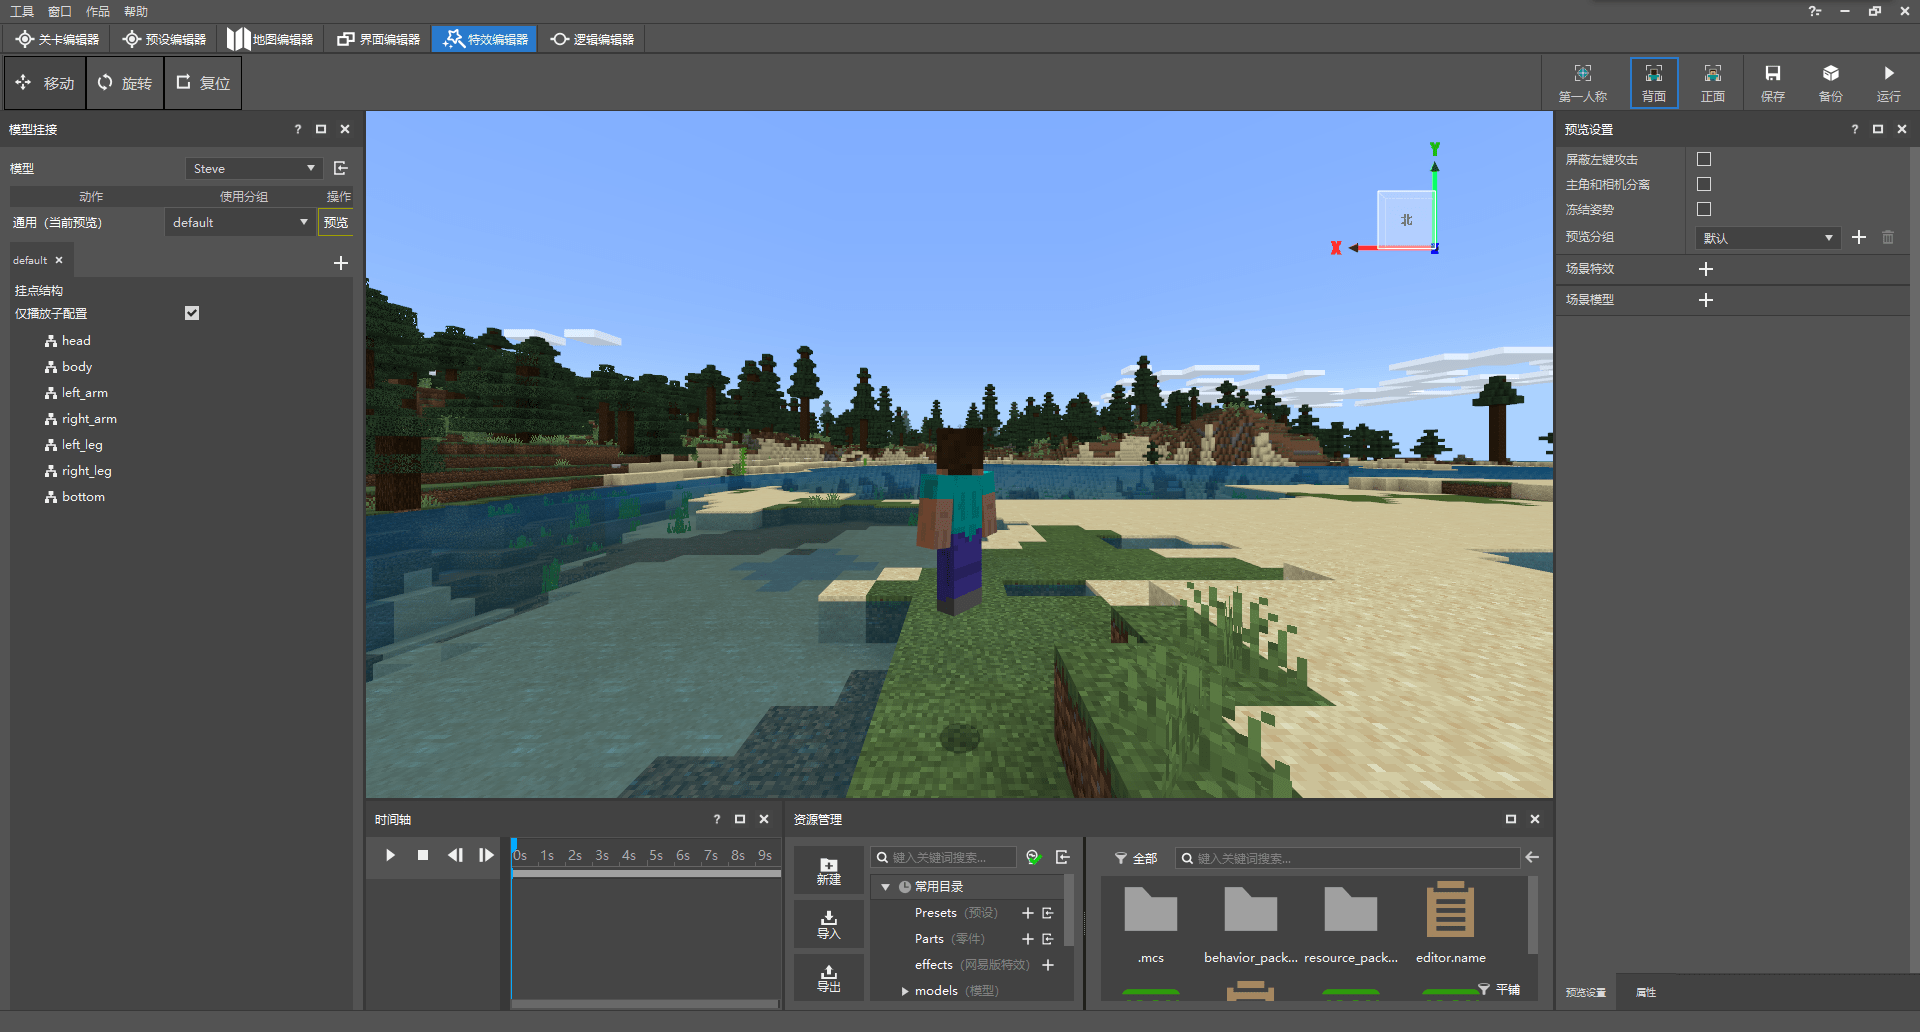Click the 导出 export button
The height and width of the screenshot is (1032, 1920).
(x=829, y=977)
